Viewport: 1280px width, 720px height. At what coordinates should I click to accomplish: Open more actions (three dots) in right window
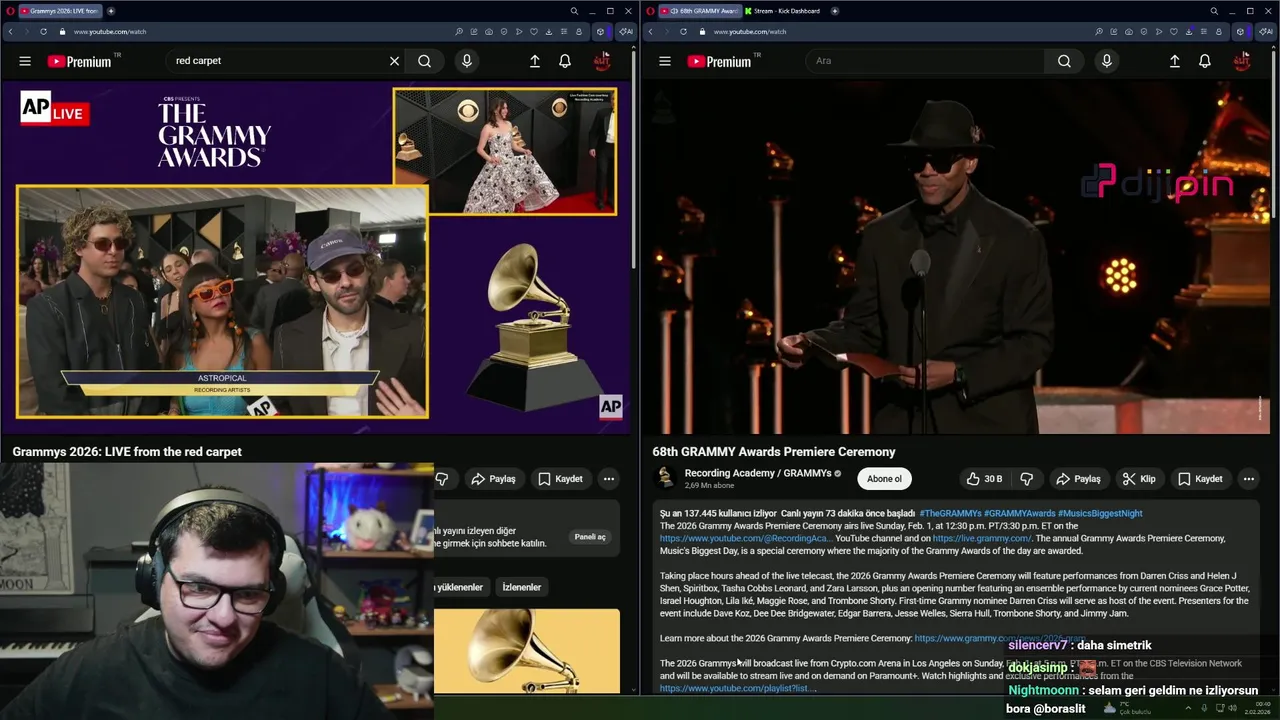(x=1249, y=479)
